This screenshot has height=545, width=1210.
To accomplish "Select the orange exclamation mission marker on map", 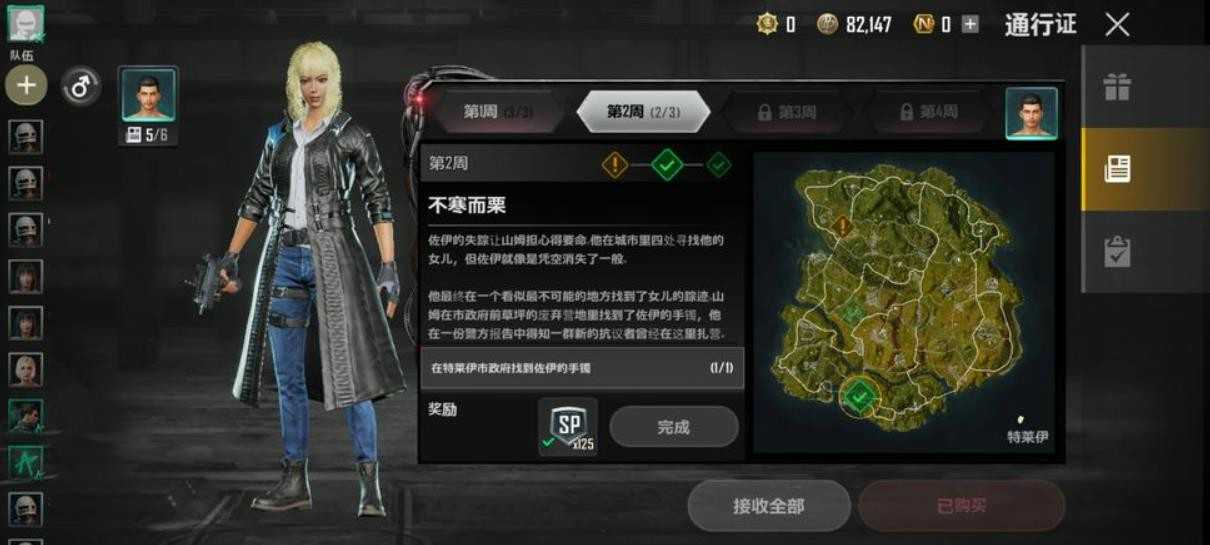I will [843, 227].
